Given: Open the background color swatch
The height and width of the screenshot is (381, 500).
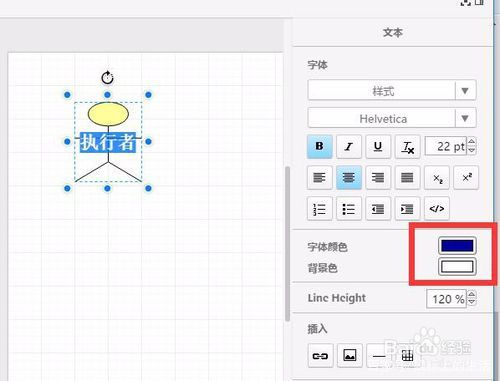Looking at the screenshot, I should point(457,267).
